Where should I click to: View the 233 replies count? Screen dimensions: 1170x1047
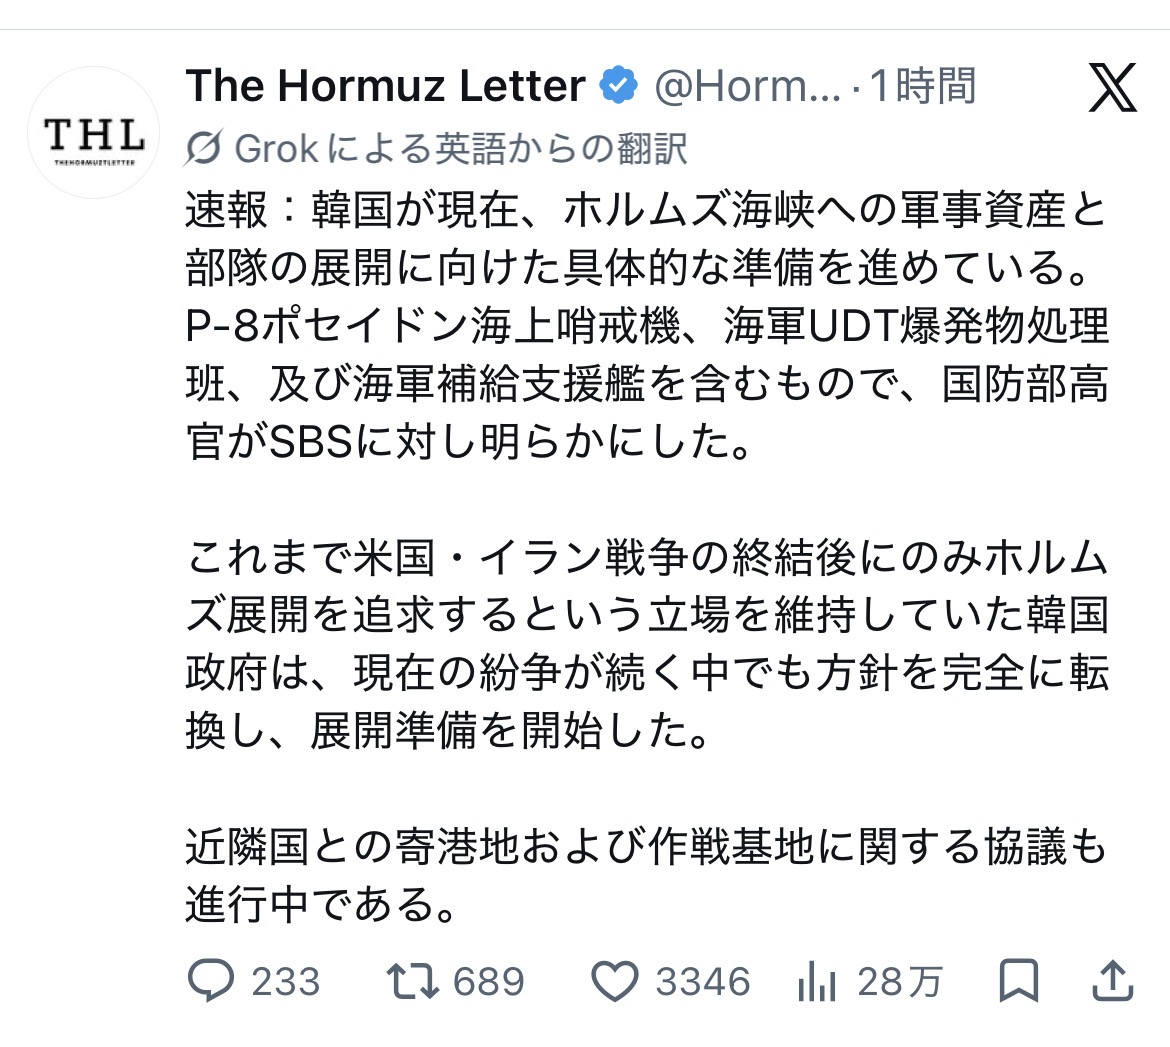[x=286, y=981]
